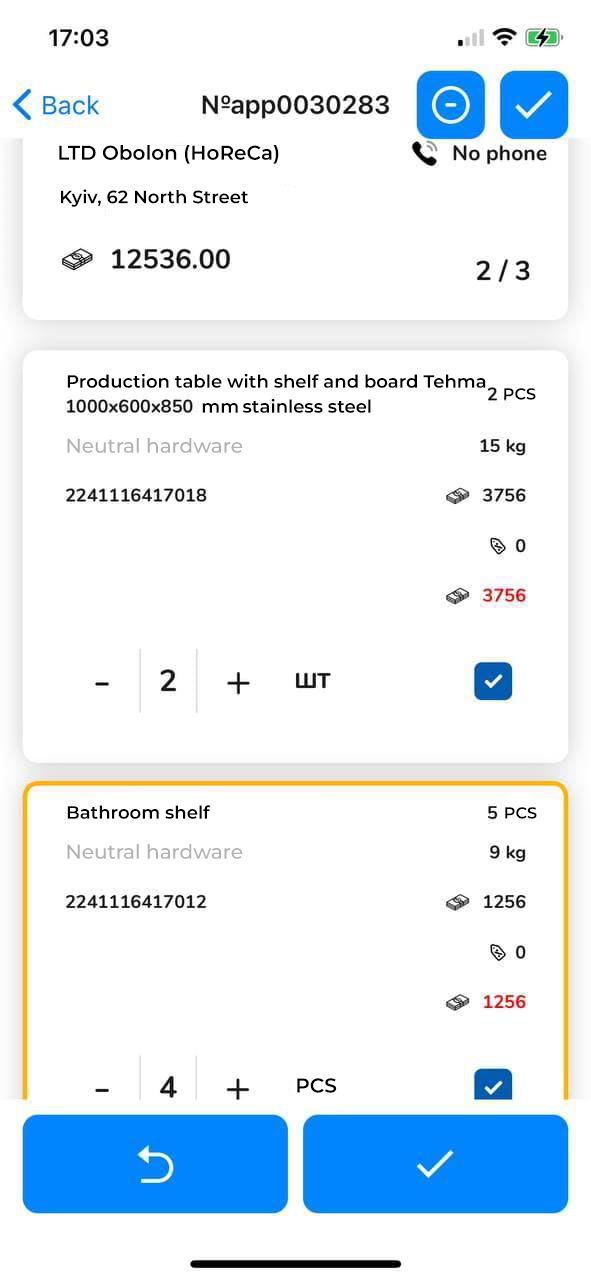Image resolution: width=591 pixels, height=1280 pixels.
Task: Tap the undo arrow button at bottom
Action: pyautogui.click(x=155, y=1164)
